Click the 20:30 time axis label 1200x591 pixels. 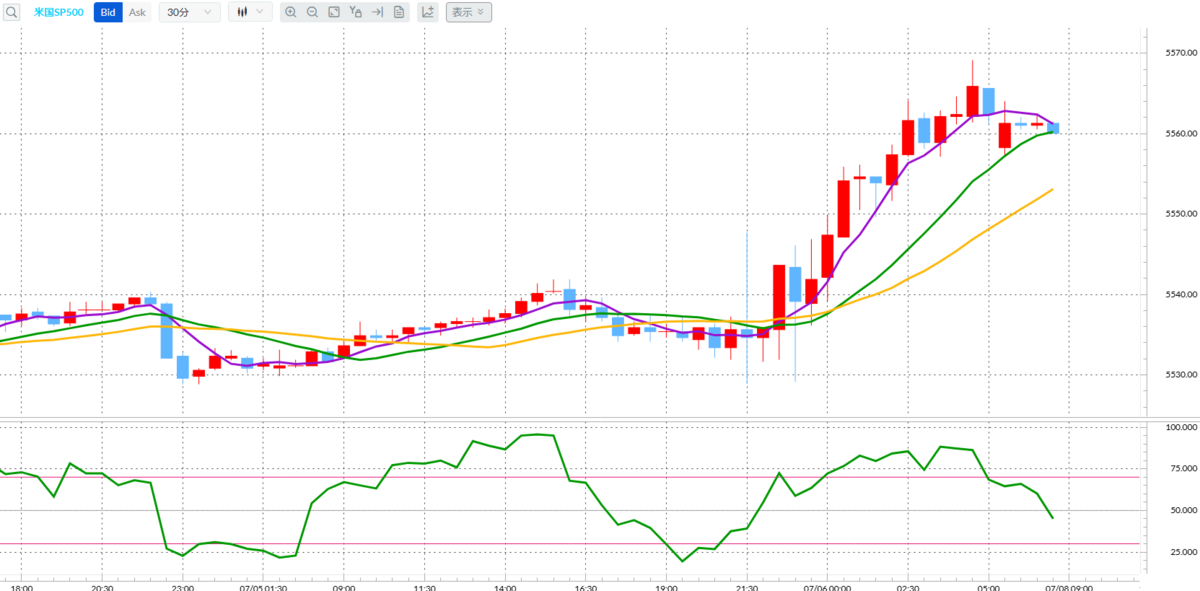click(102, 586)
